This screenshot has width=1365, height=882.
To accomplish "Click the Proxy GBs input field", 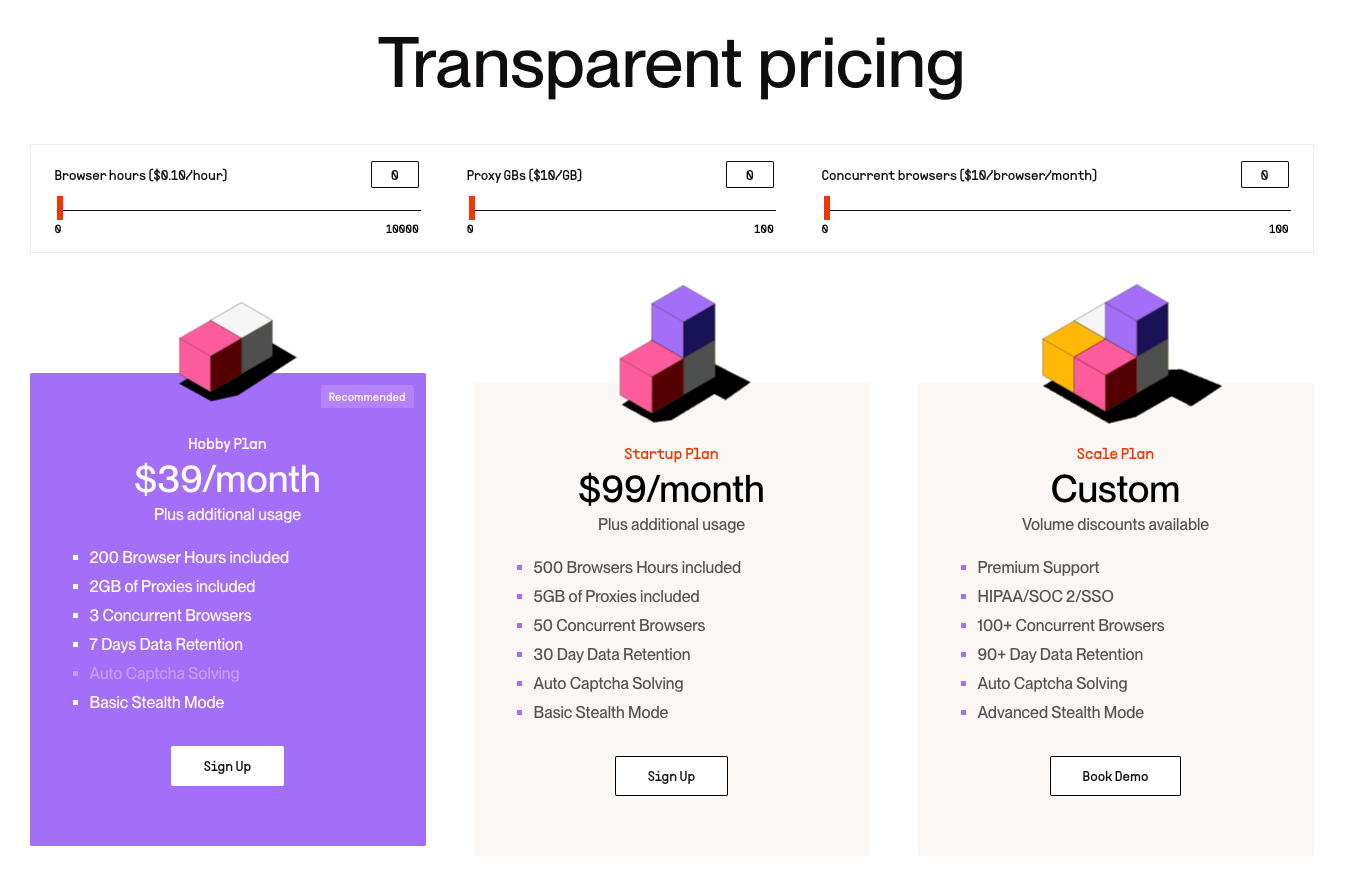I will click(x=749, y=174).
